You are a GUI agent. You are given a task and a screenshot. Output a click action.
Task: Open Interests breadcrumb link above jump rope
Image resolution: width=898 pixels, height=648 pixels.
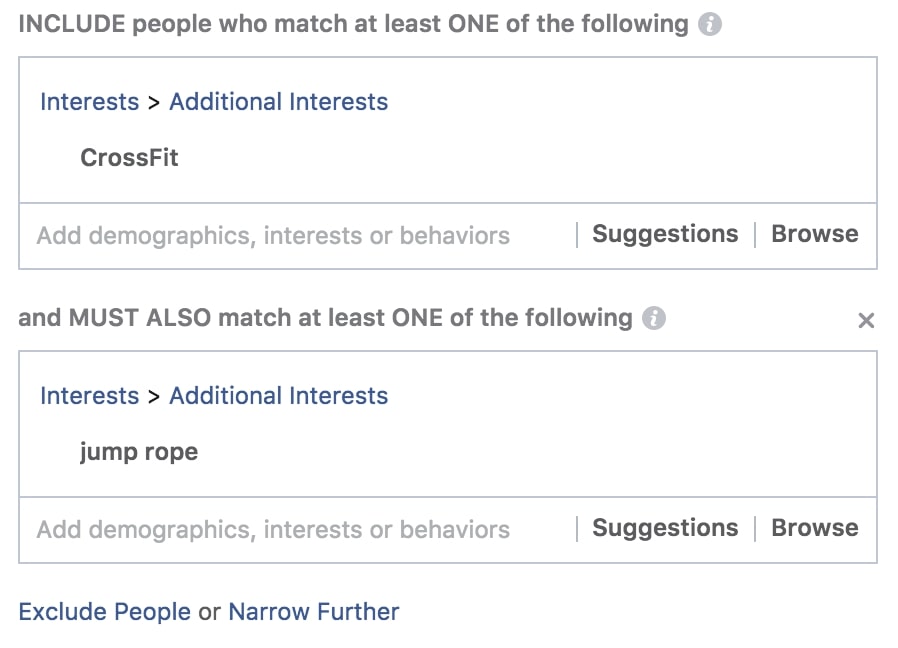click(89, 396)
